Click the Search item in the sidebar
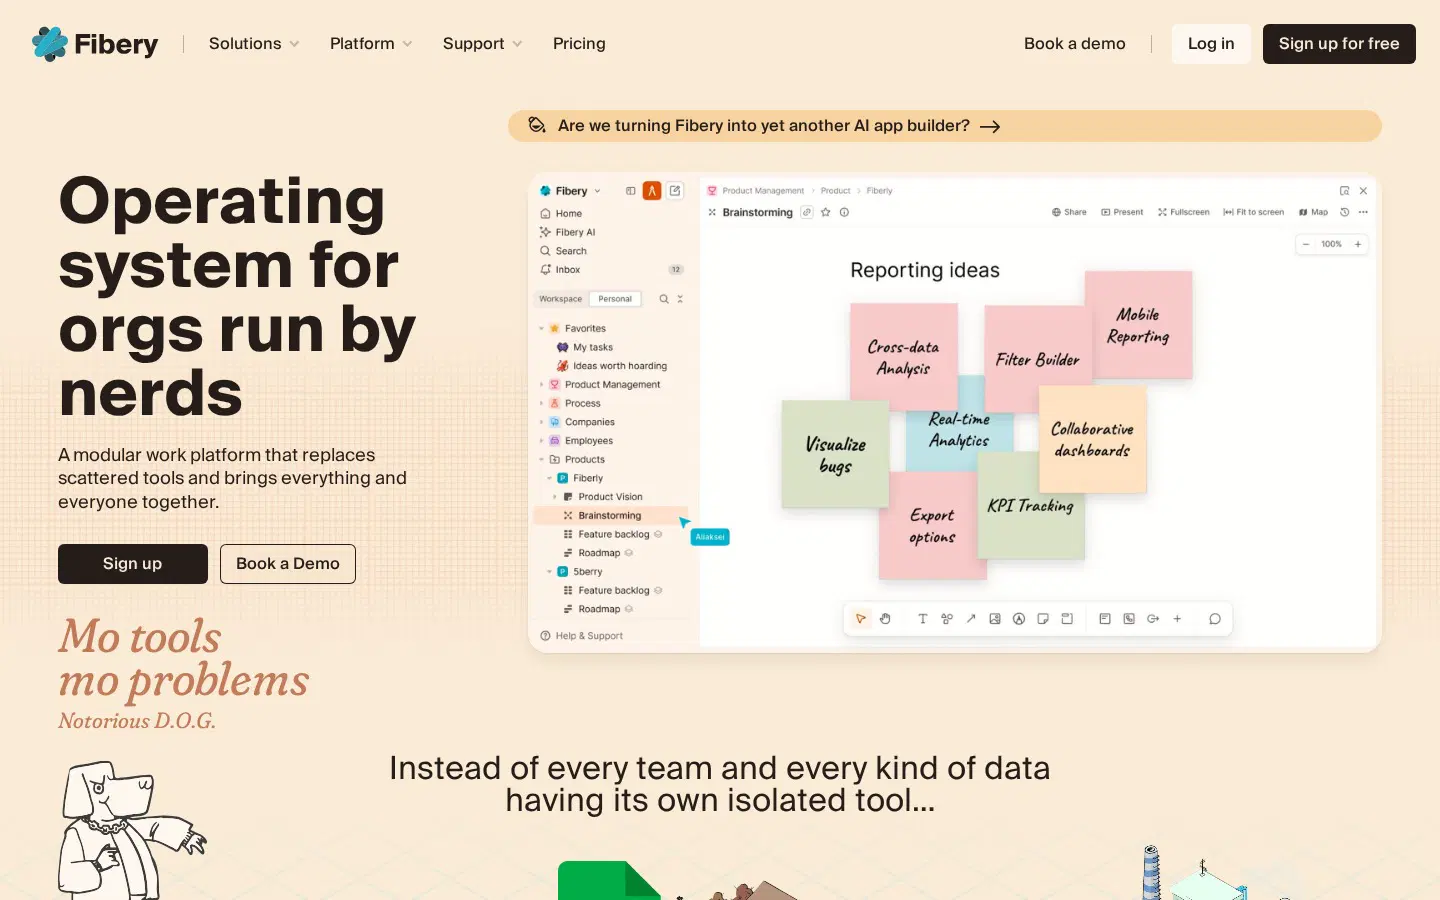The width and height of the screenshot is (1440, 900). (563, 251)
